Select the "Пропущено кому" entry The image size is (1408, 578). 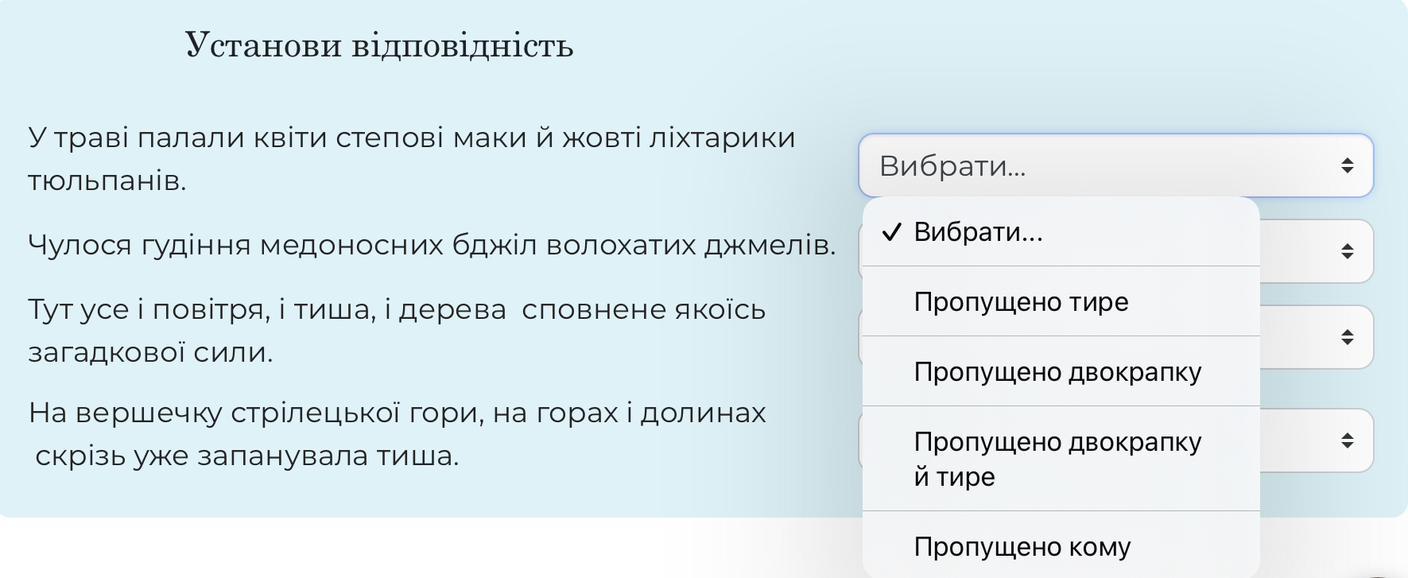coord(1022,547)
